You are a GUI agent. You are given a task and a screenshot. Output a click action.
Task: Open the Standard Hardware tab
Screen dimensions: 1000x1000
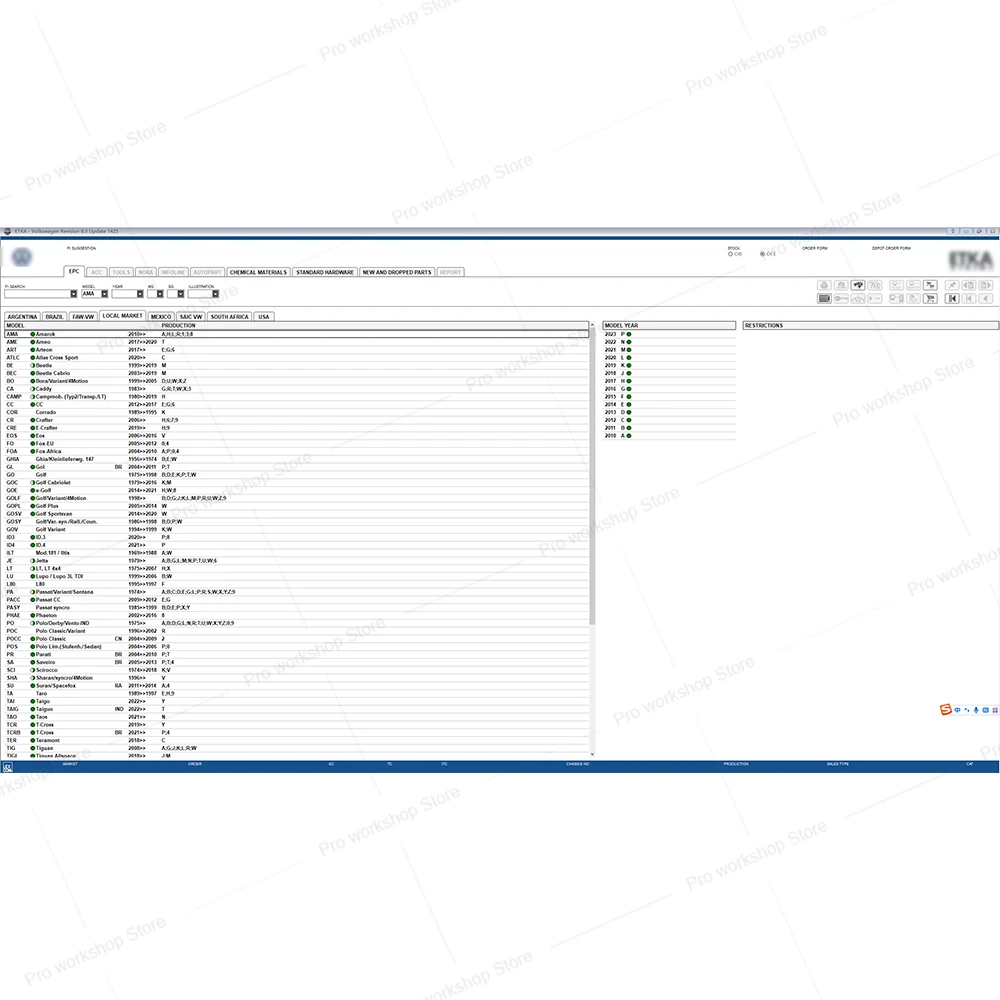[325, 272]
